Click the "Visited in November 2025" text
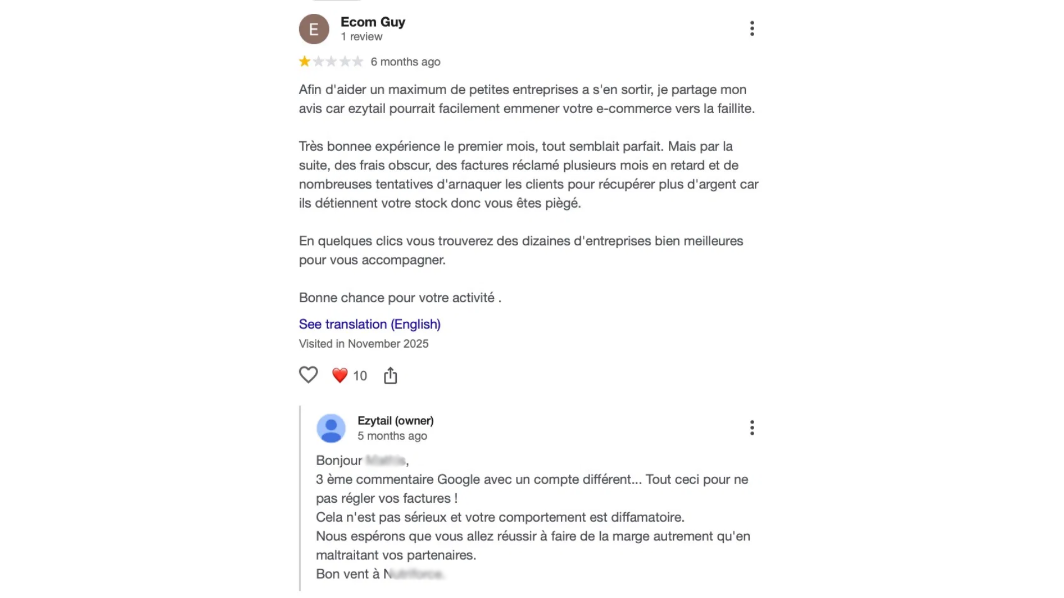The height and width of the screenshot is (598, 1064). point(364,344)
